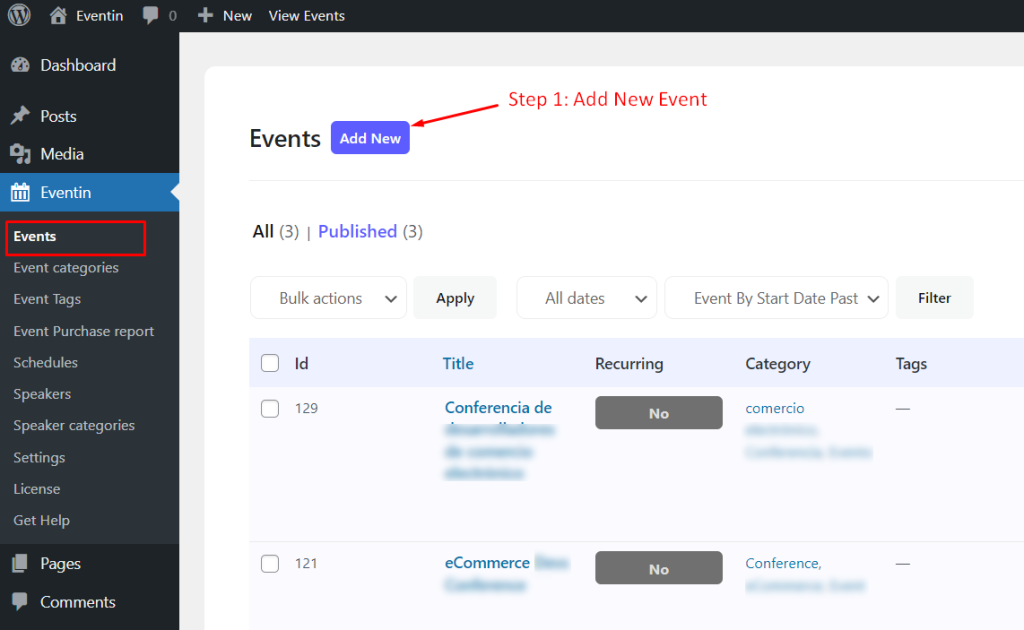Click the id value 129
1024x630 pixels.
[306, 408]
